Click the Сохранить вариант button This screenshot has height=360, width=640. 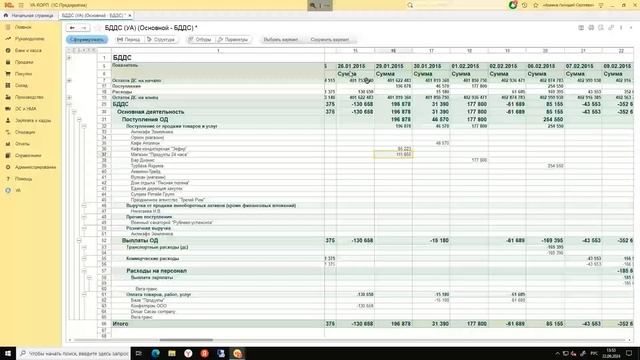click(330, 40)
